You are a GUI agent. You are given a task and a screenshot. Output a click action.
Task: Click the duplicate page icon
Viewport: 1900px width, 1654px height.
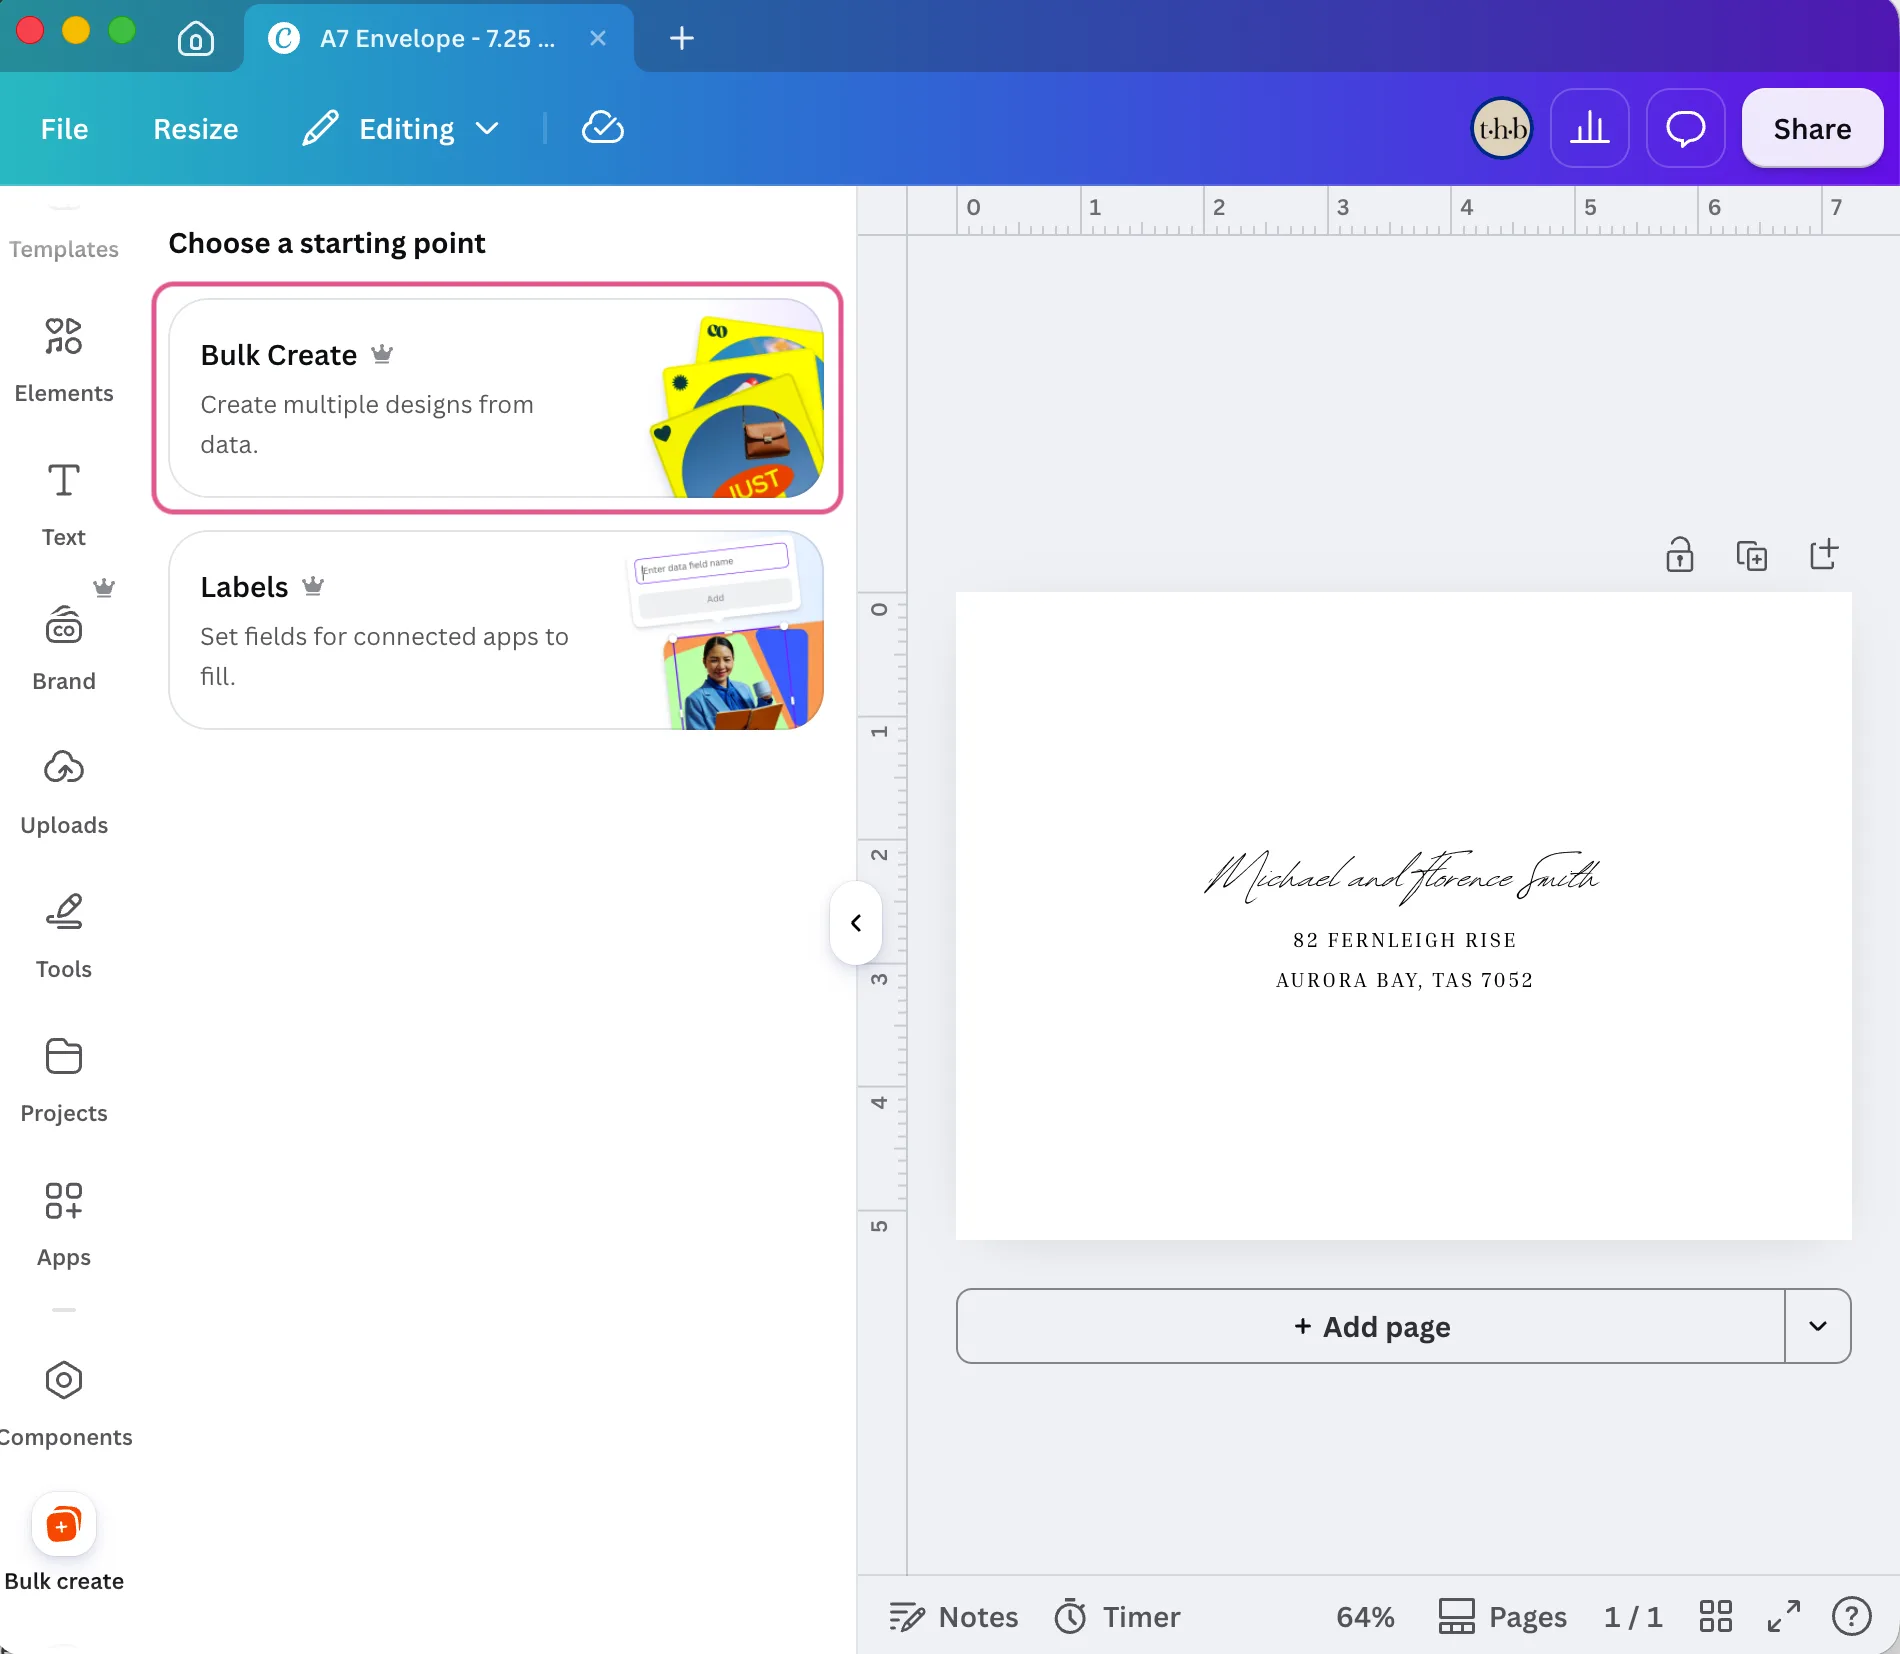click(x=1752, y=554)
